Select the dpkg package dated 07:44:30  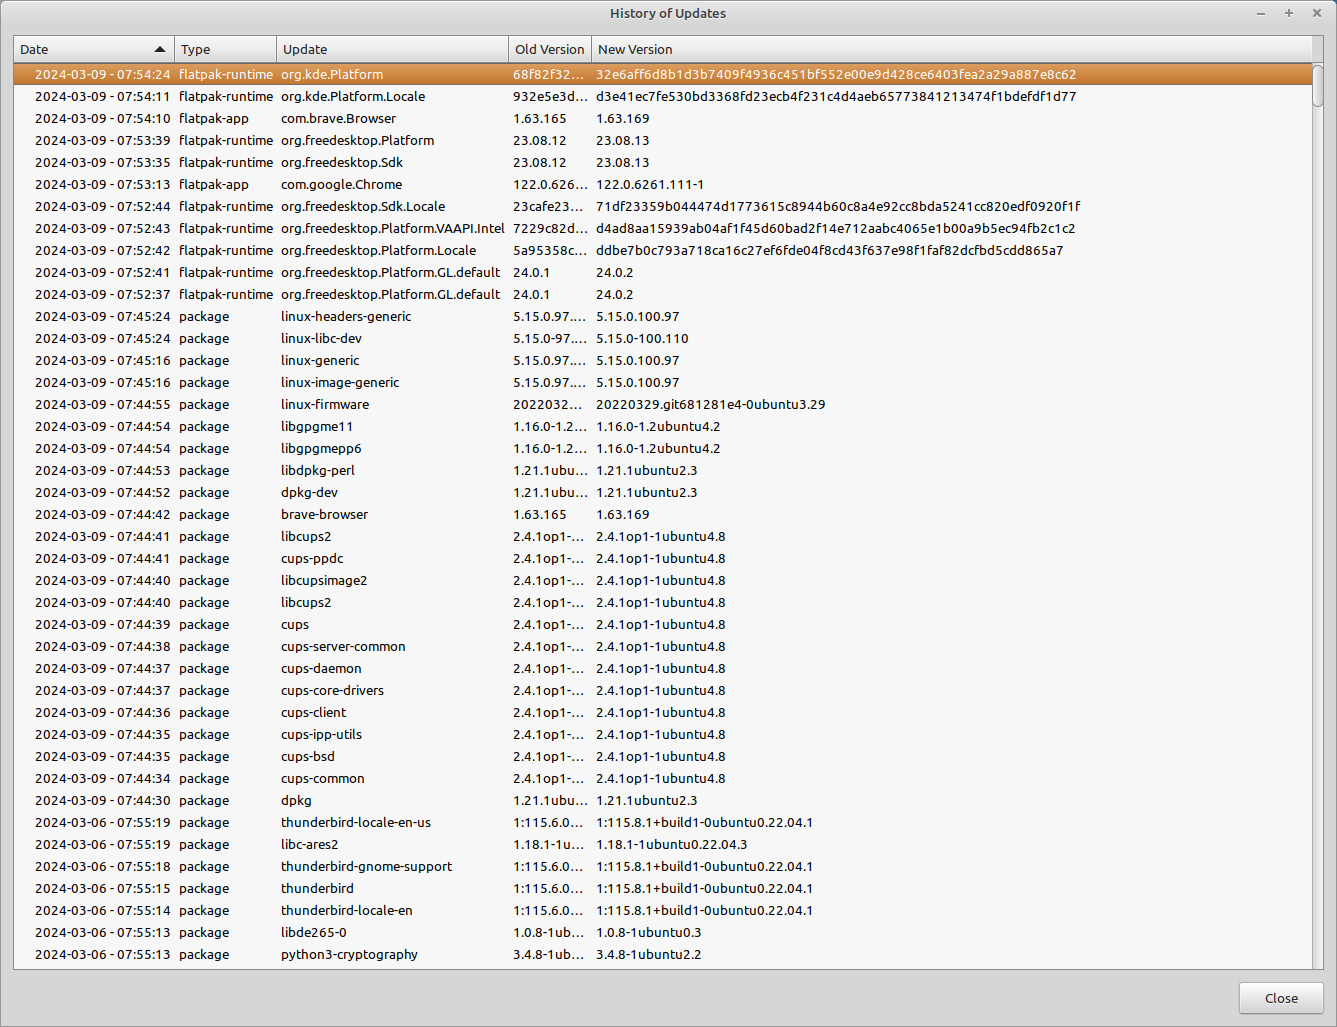click(x=662, y=800)
